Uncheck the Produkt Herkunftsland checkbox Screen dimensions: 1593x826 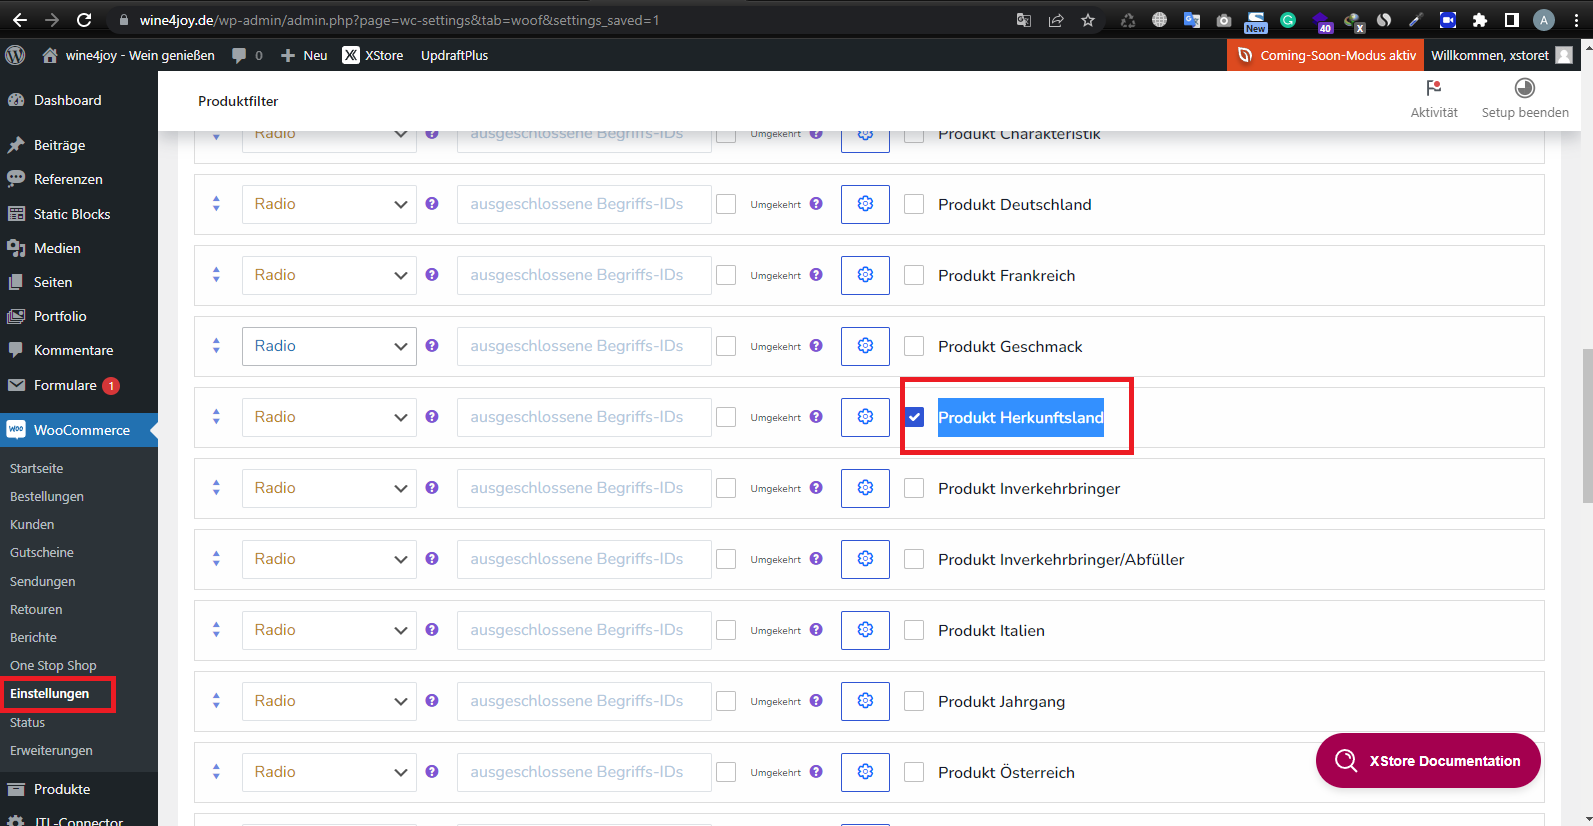pyautogui.click(x=914, y=417)
